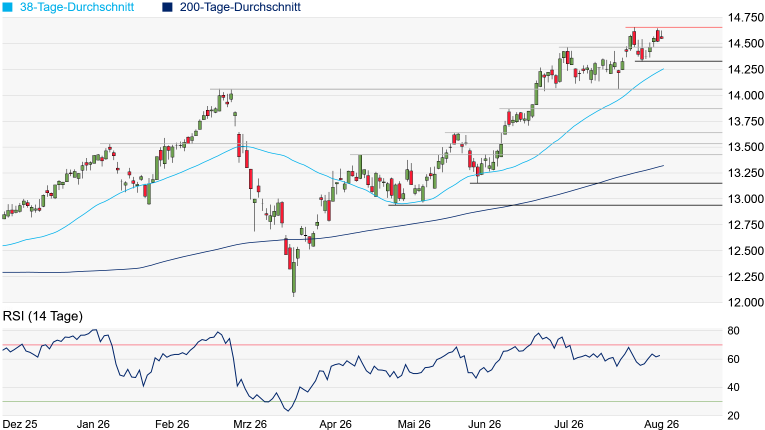The image size is (765, 430).
Task: Click the 13.000 price axis label
Action: (745, 199)
